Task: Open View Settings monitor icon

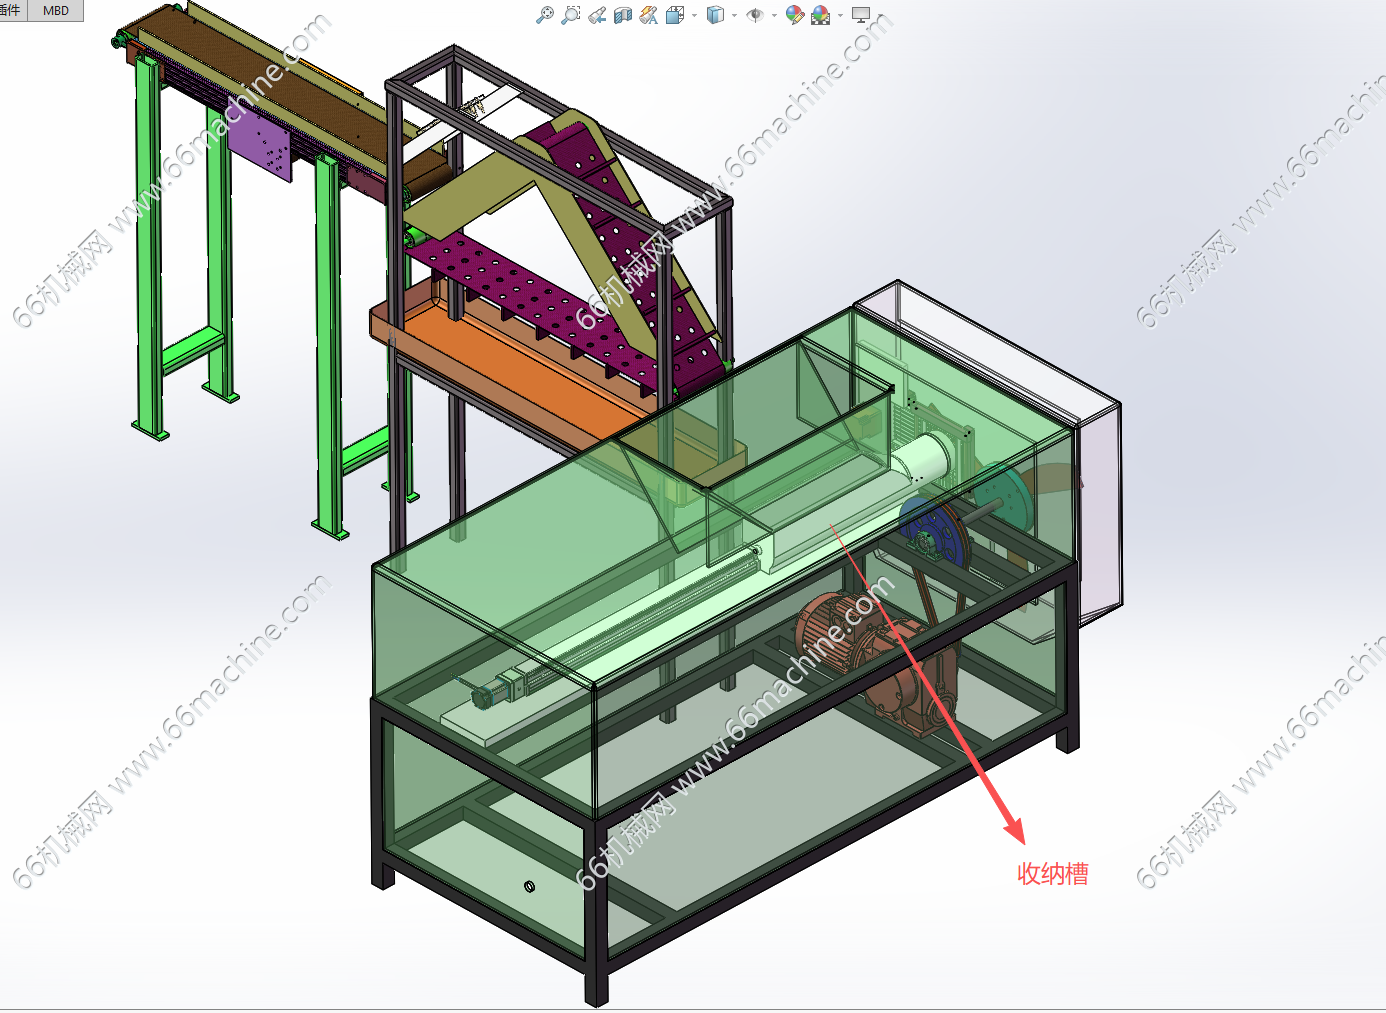Action: click(861, 15)
